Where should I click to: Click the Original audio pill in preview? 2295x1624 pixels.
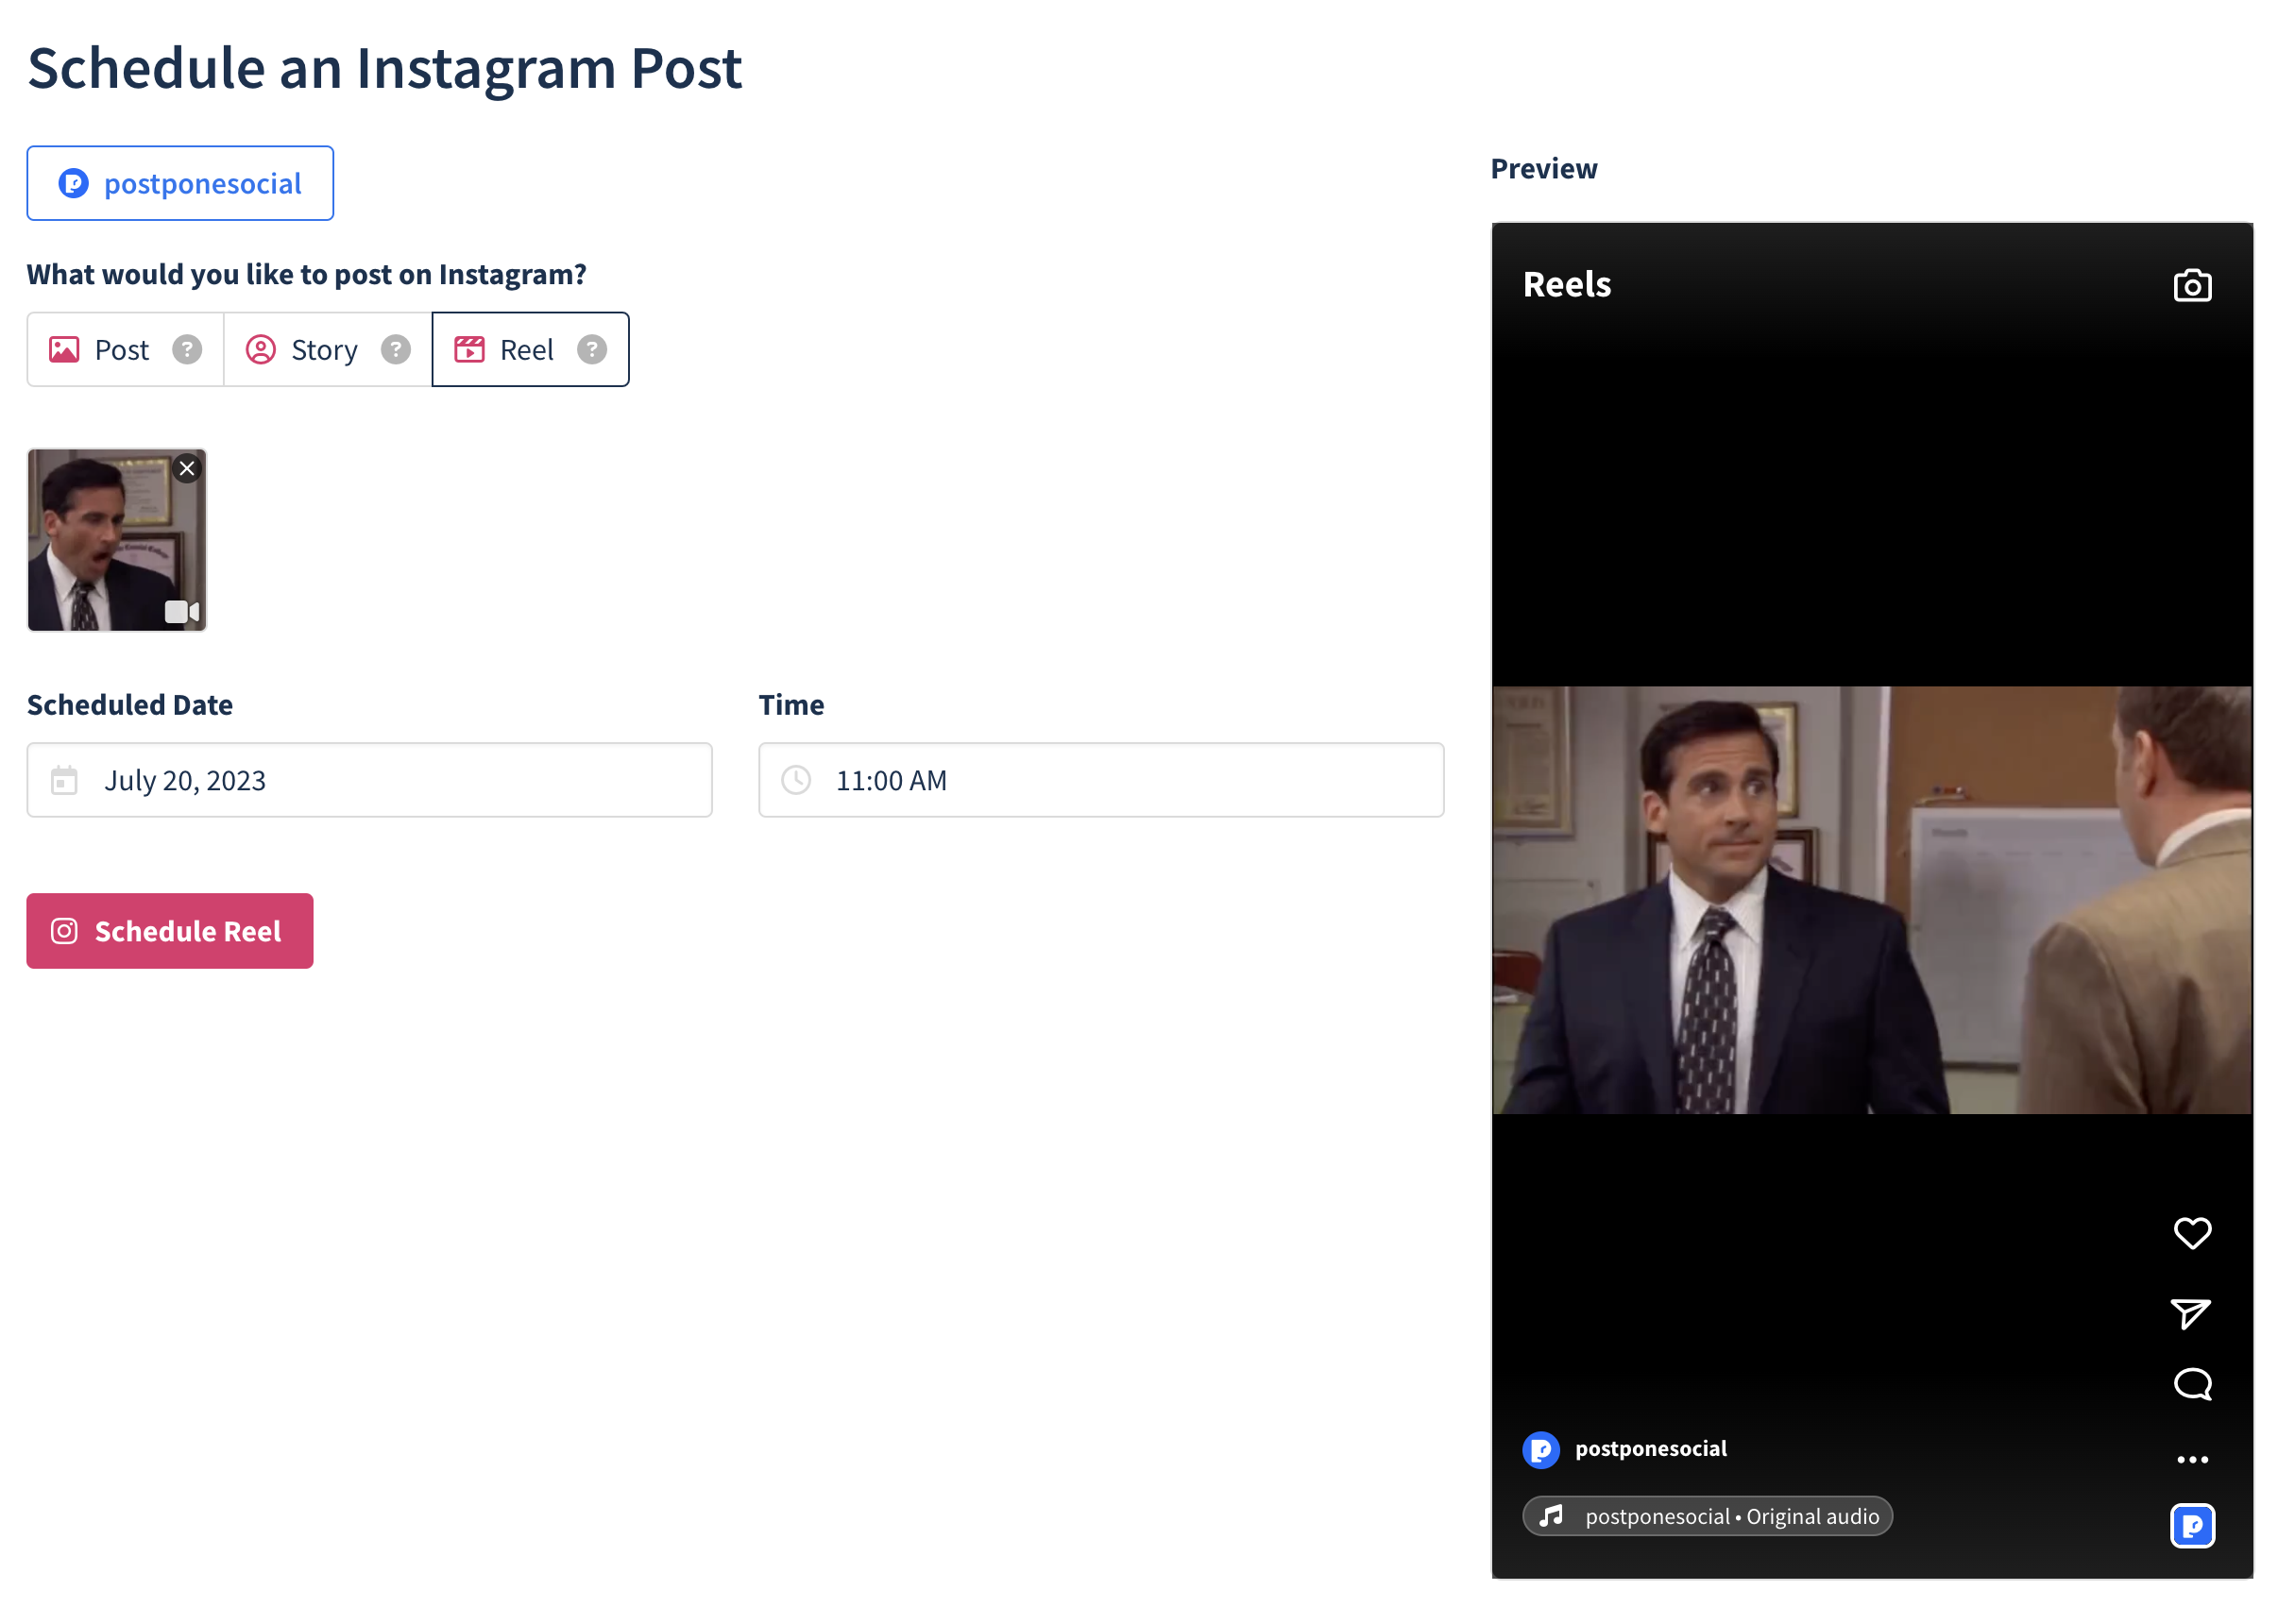(x=1707, y=1516)
